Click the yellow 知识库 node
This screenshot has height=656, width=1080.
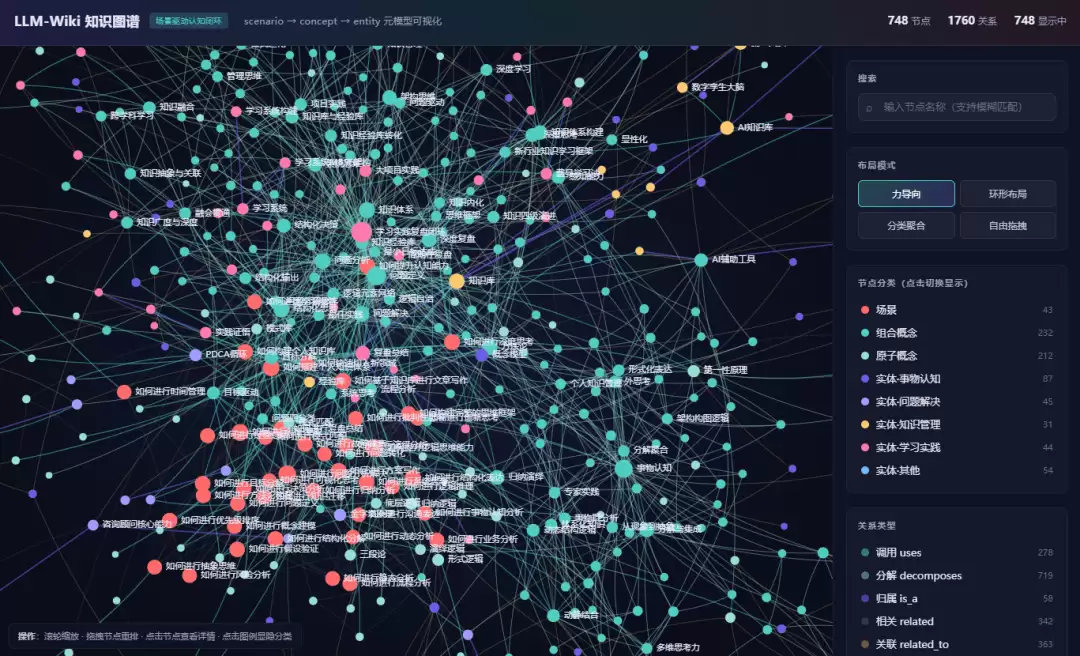pyautogui.click(x=457, y=281)
